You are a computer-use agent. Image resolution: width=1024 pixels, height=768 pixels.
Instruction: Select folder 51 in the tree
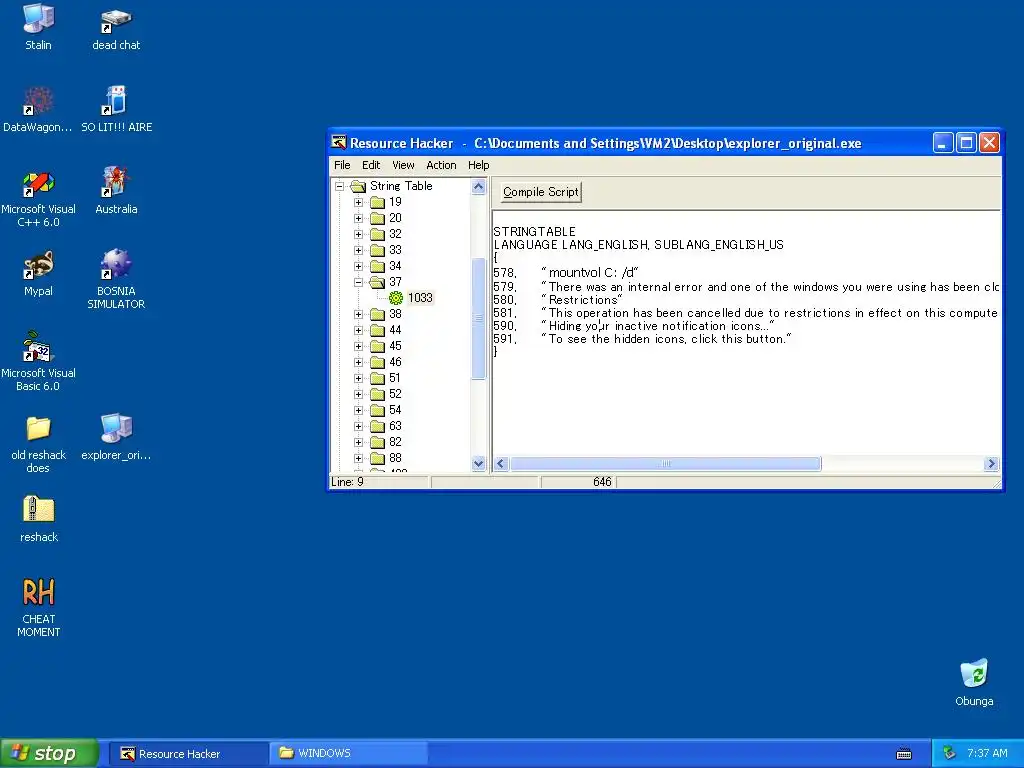(x=387, y=378)
